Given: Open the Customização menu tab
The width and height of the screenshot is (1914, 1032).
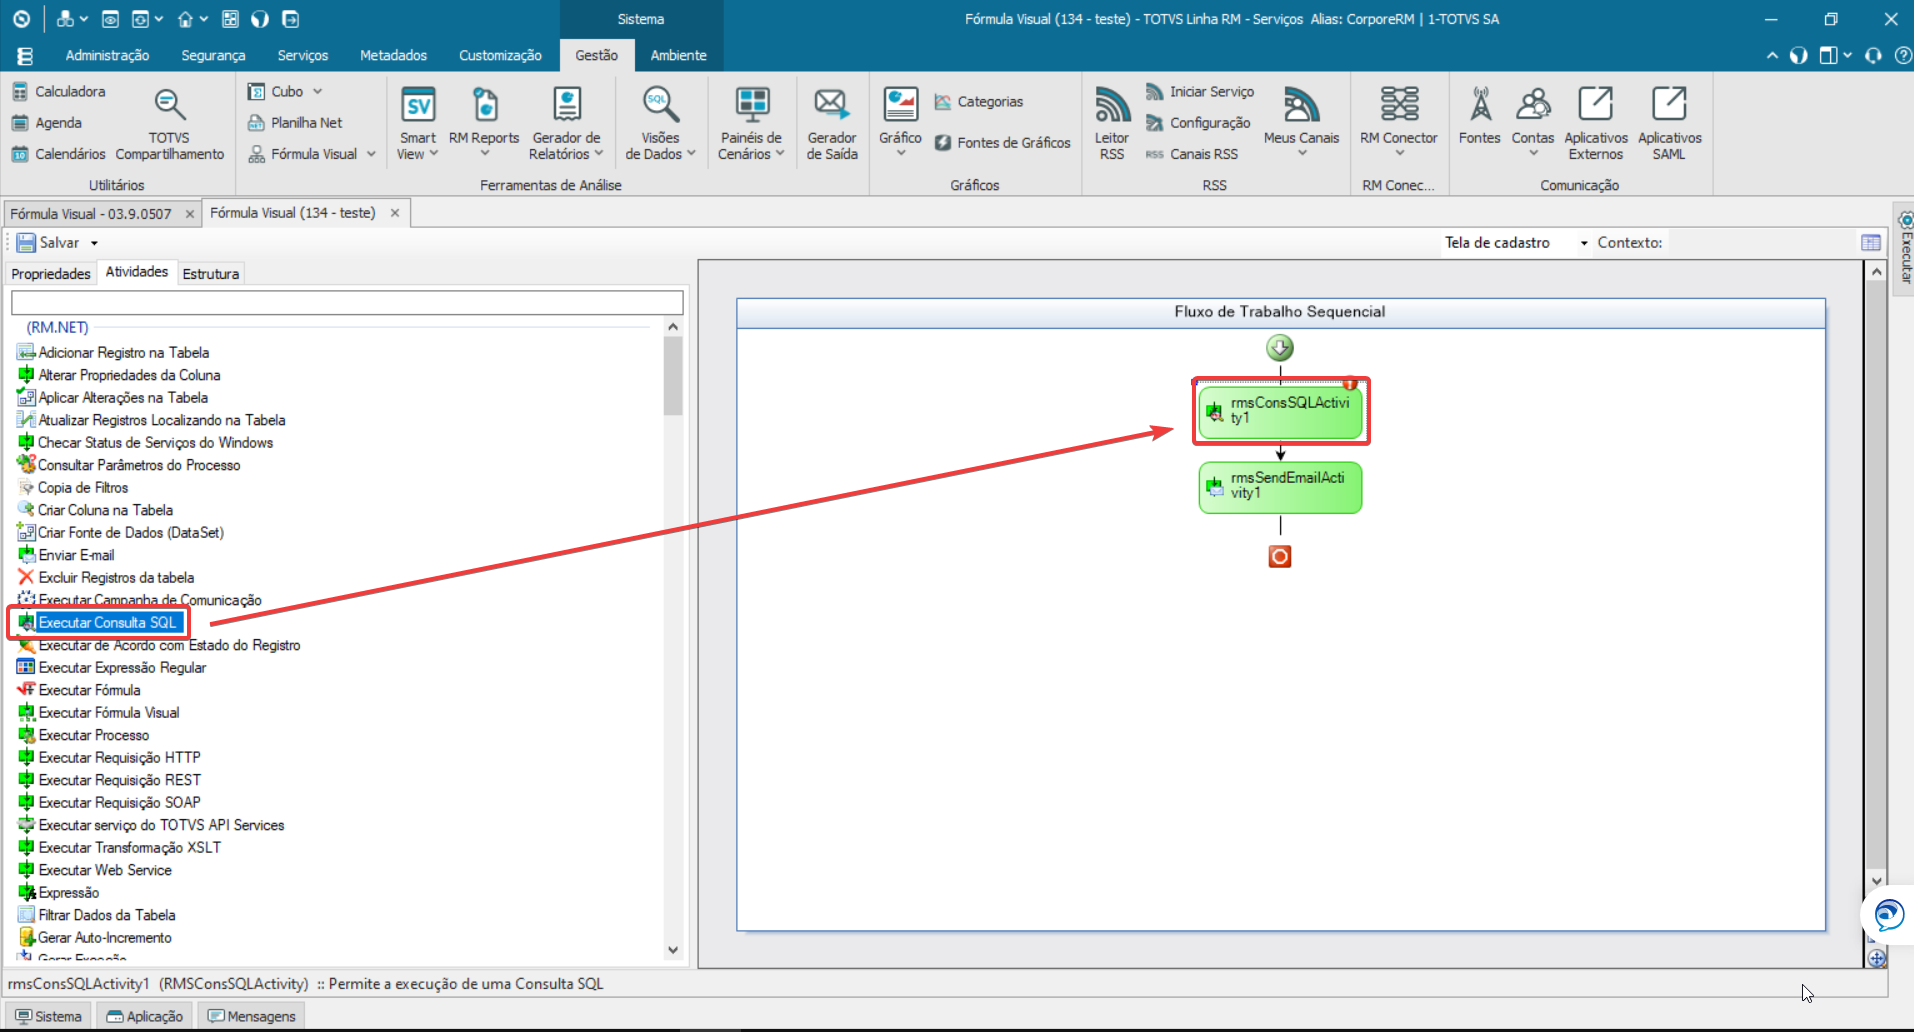Looking at the screenshot, I should coord(500,56).
